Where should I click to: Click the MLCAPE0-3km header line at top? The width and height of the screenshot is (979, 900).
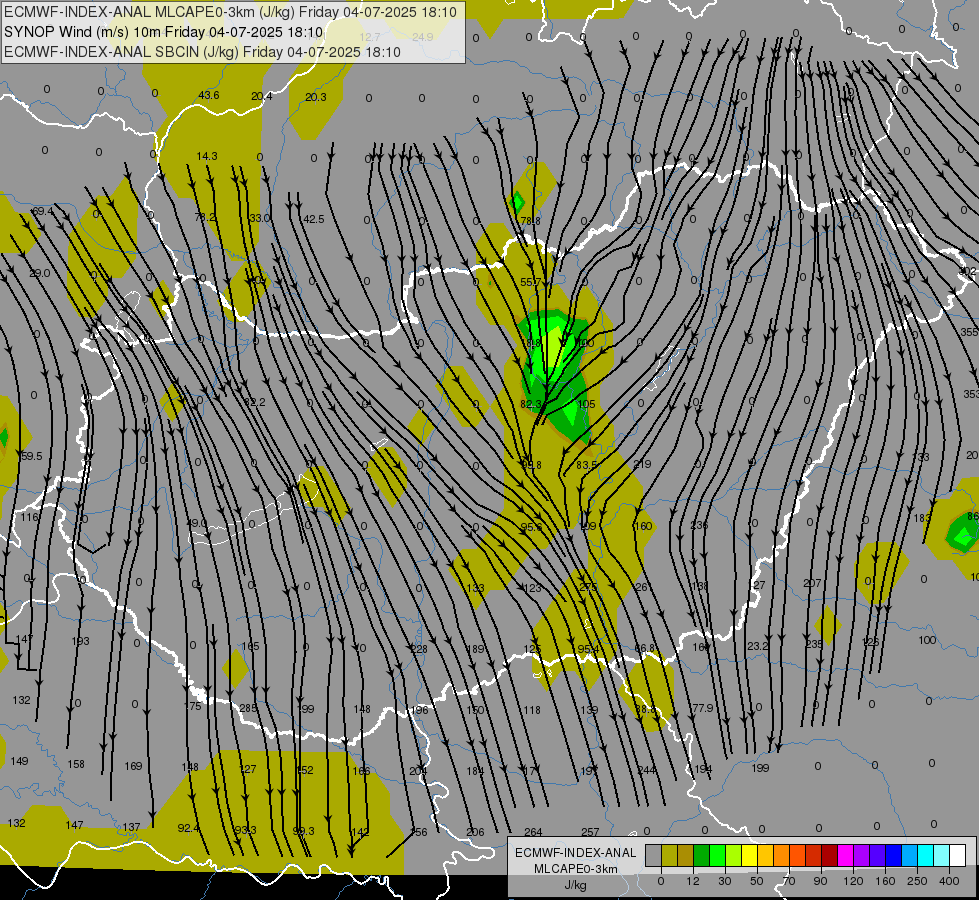coord(230,12)
